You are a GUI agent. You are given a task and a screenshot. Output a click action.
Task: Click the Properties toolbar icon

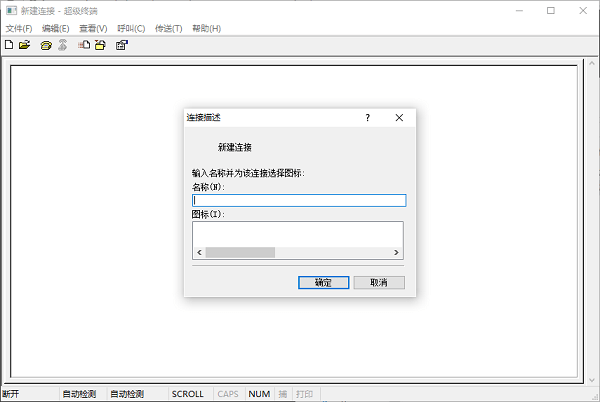click(x=122, y=45)
